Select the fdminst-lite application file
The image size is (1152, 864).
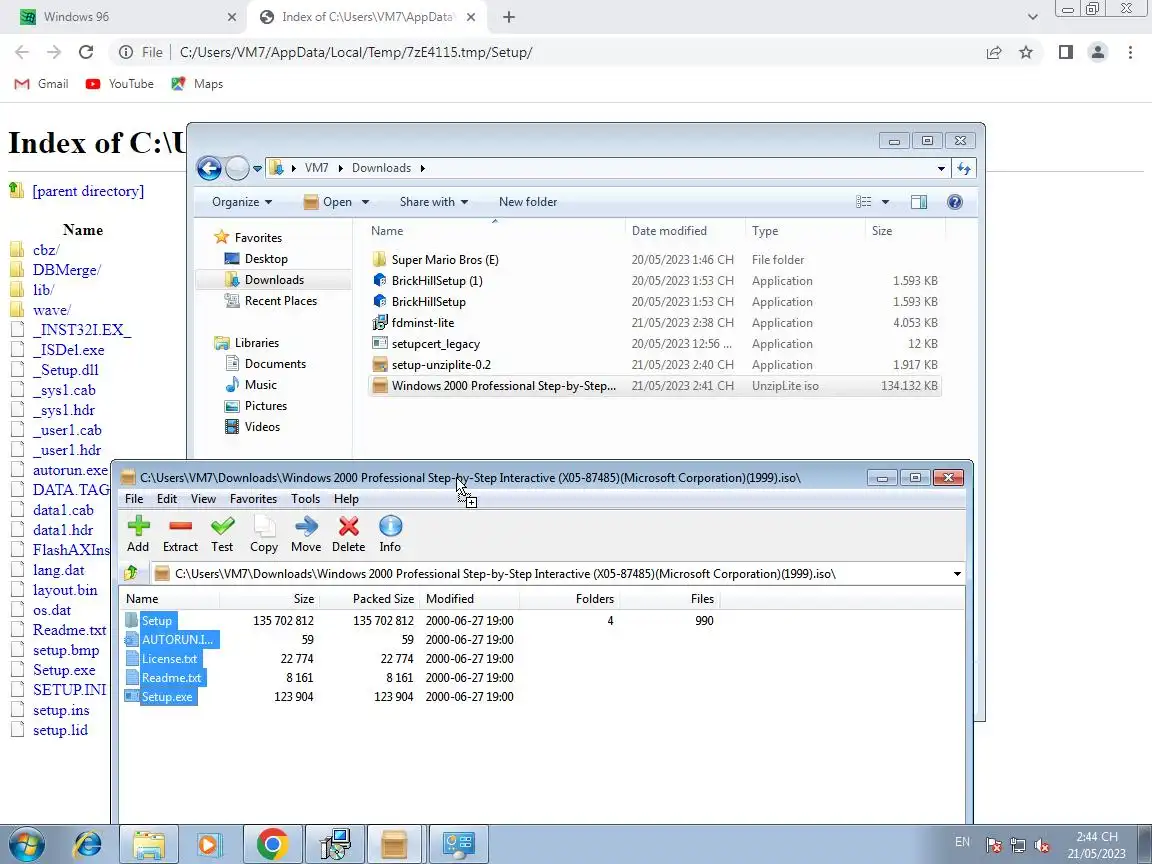422,323
